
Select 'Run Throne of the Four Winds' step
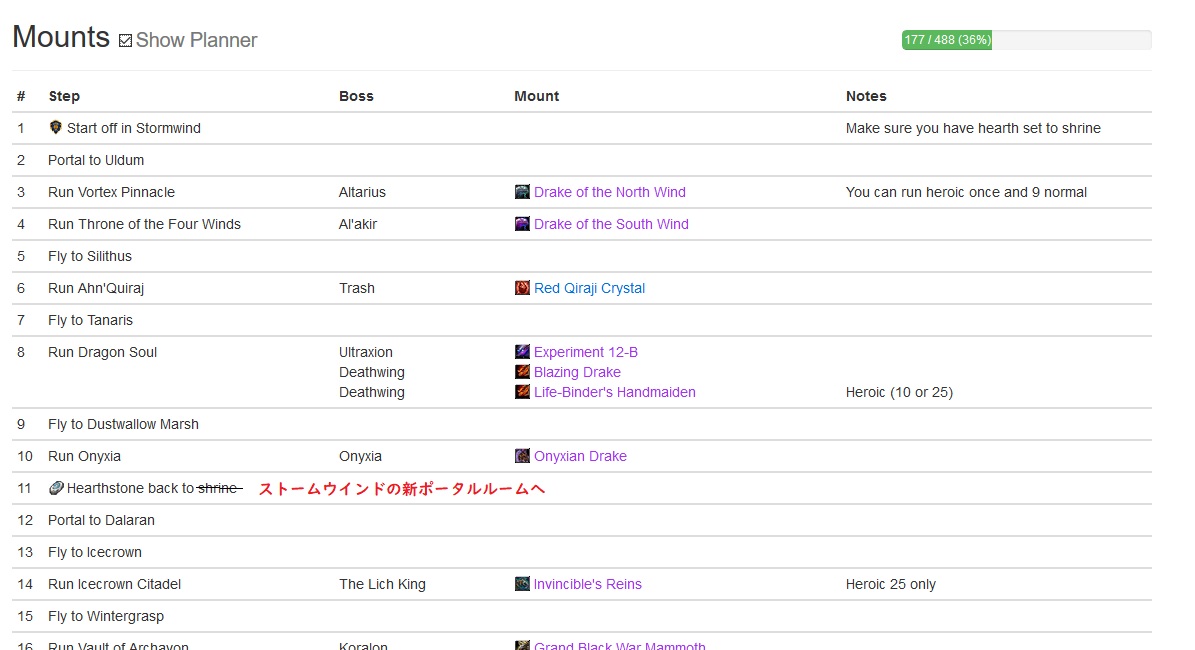click(x=144, y=224)
